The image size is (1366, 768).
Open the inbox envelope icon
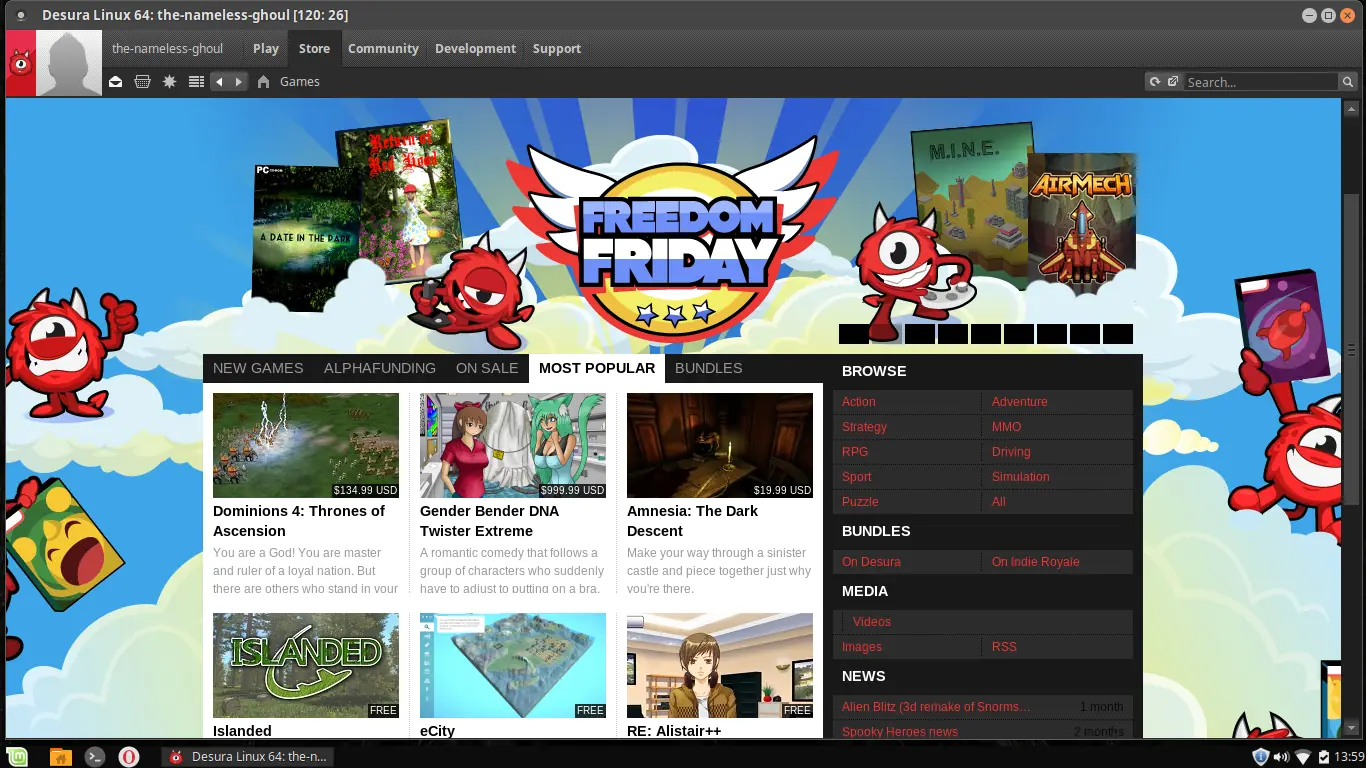point(116,82)
